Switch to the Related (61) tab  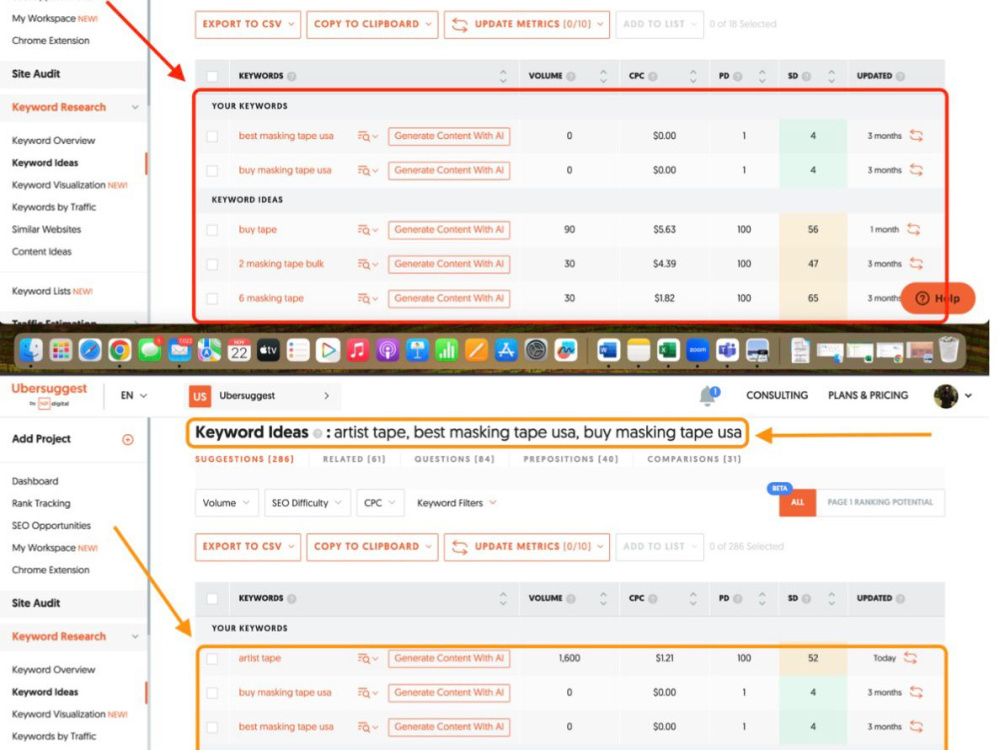pos(354,459)
